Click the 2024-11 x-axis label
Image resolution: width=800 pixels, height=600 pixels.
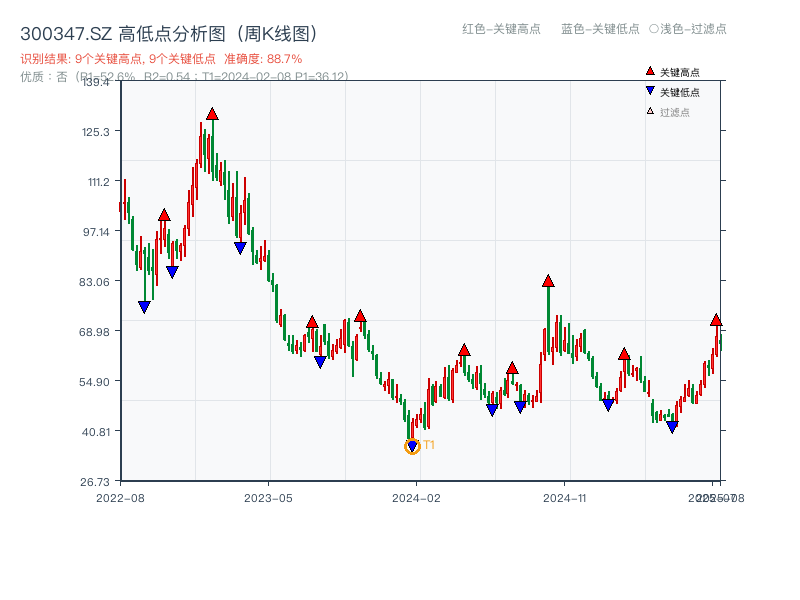(565, 498)
